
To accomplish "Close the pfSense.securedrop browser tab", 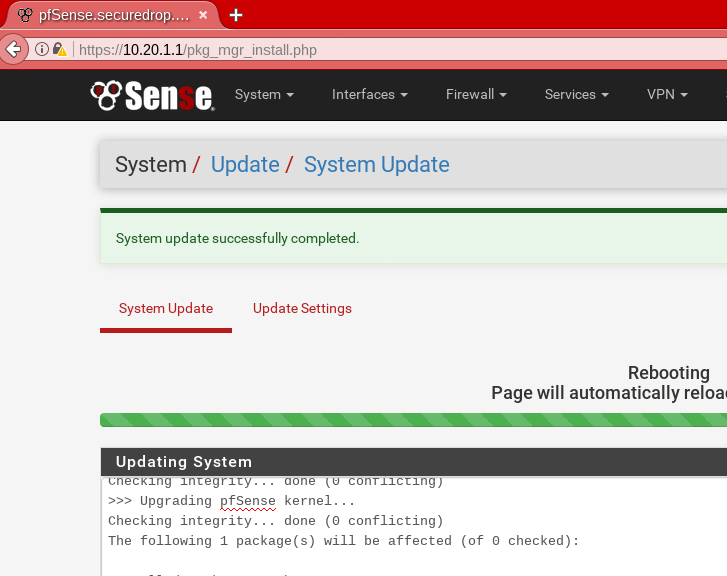I will click(x=203, y=15).
